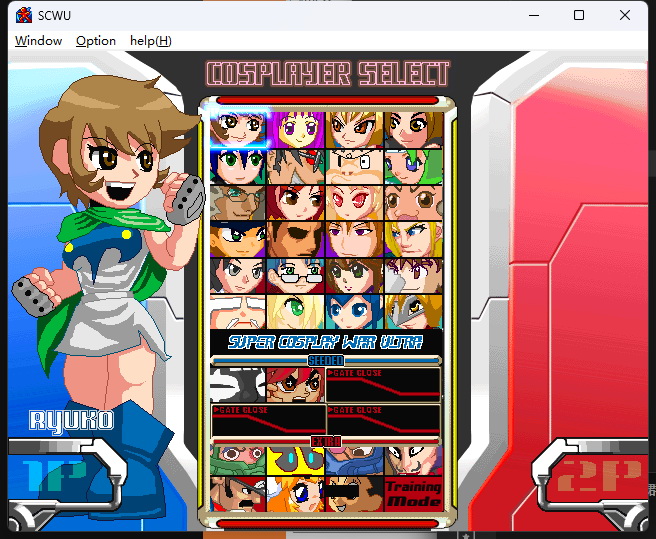Select the pink-eyed blonde character portrait
656x539 pixels.
click(x=354, y=203)
